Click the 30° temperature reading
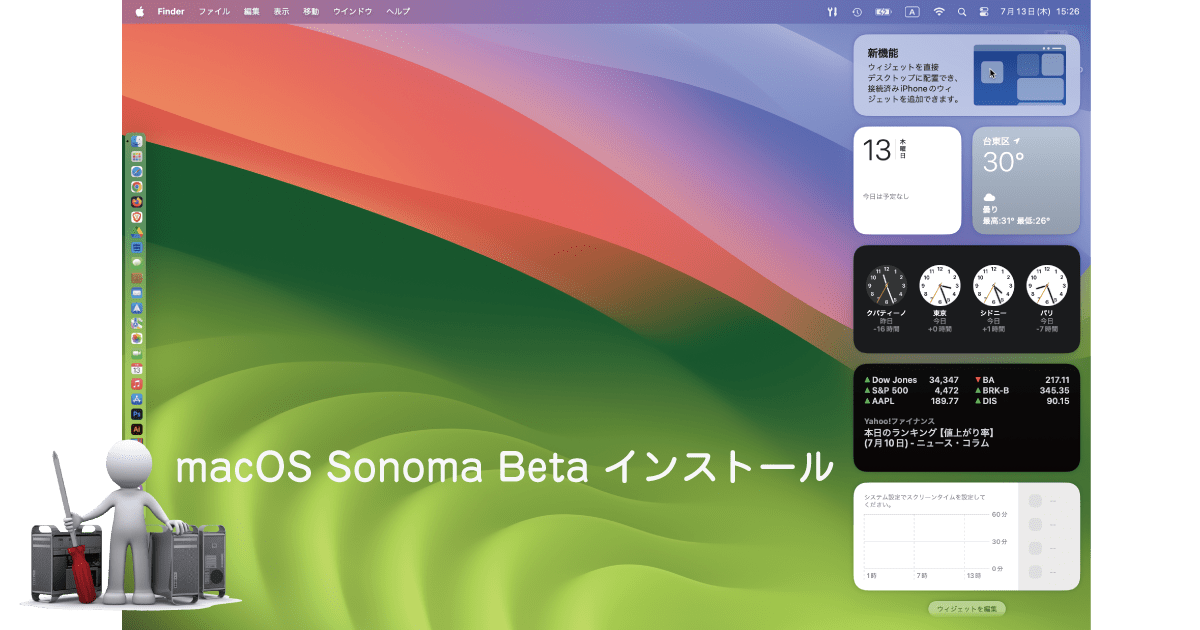1200x630 pixels. 1003,162
